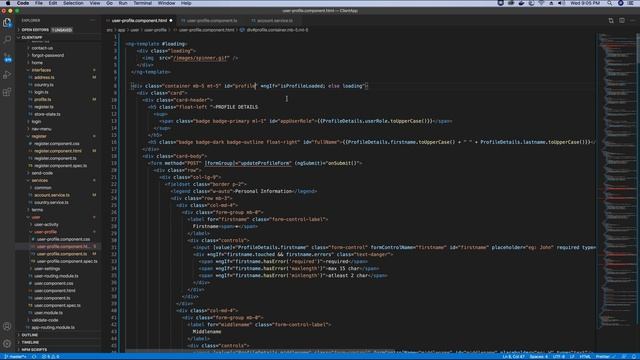Open the Terminal menu
Viewport: 640px width, 360px height.
[142, 3]
